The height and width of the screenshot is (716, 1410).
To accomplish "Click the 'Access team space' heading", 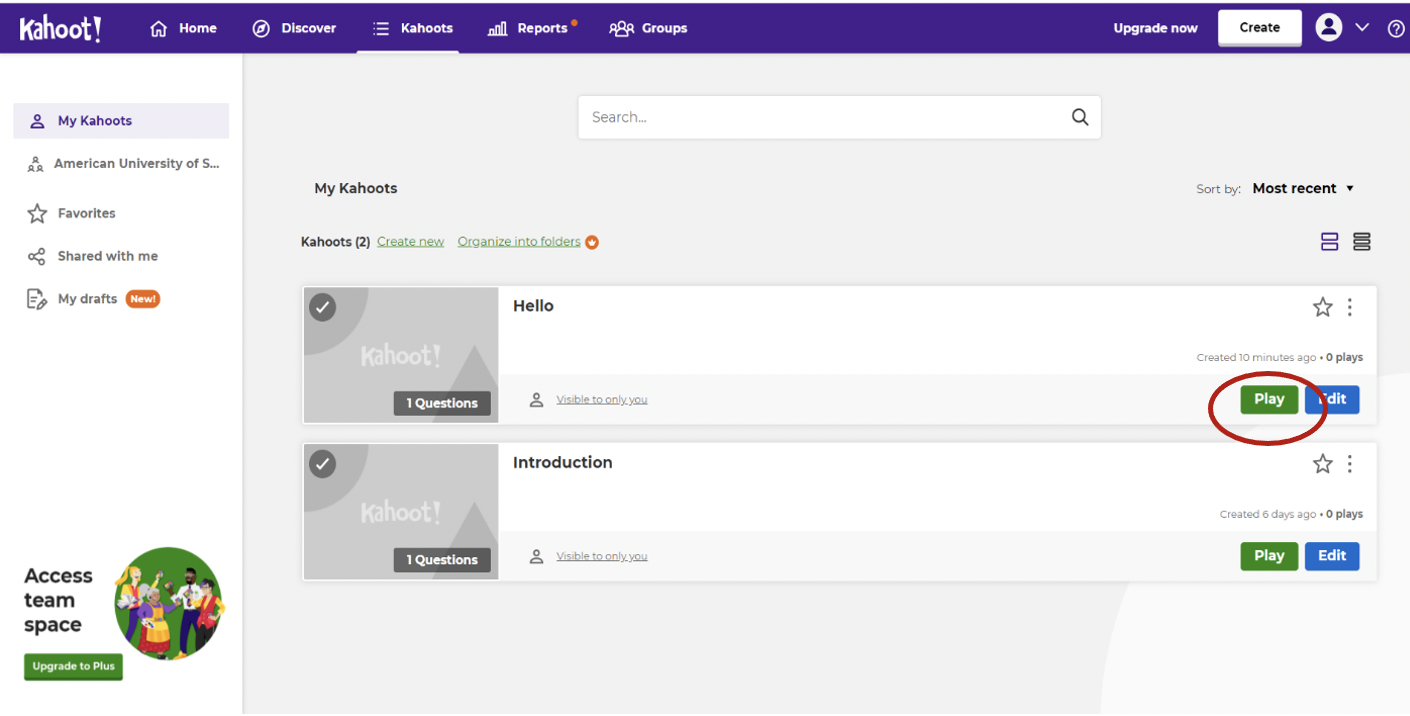I will (x=58, y=601).
